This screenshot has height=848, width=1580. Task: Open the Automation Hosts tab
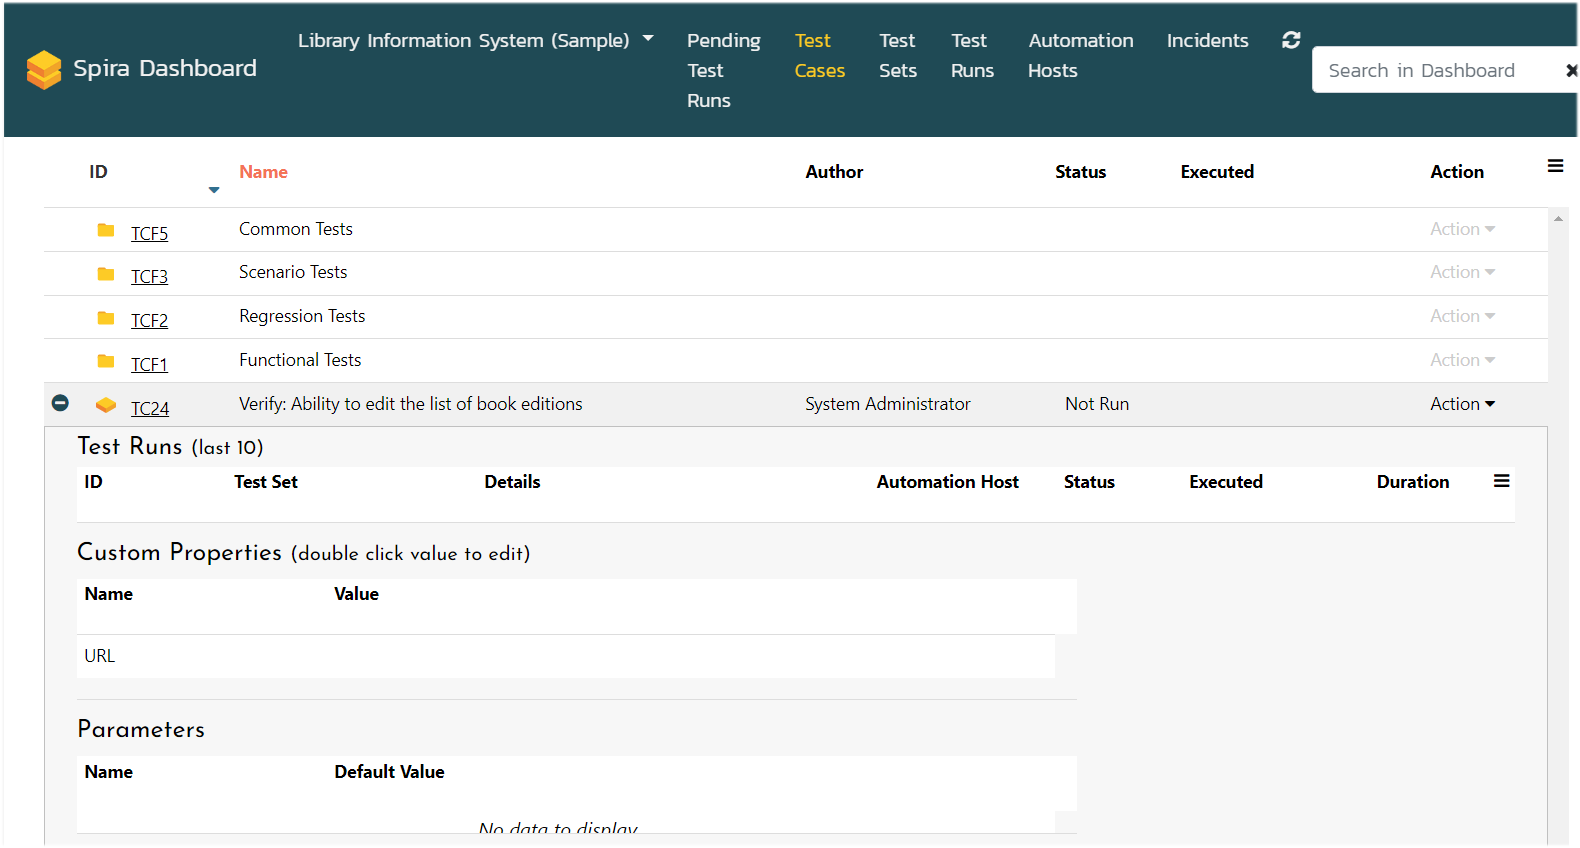(x=1080, y=55)
